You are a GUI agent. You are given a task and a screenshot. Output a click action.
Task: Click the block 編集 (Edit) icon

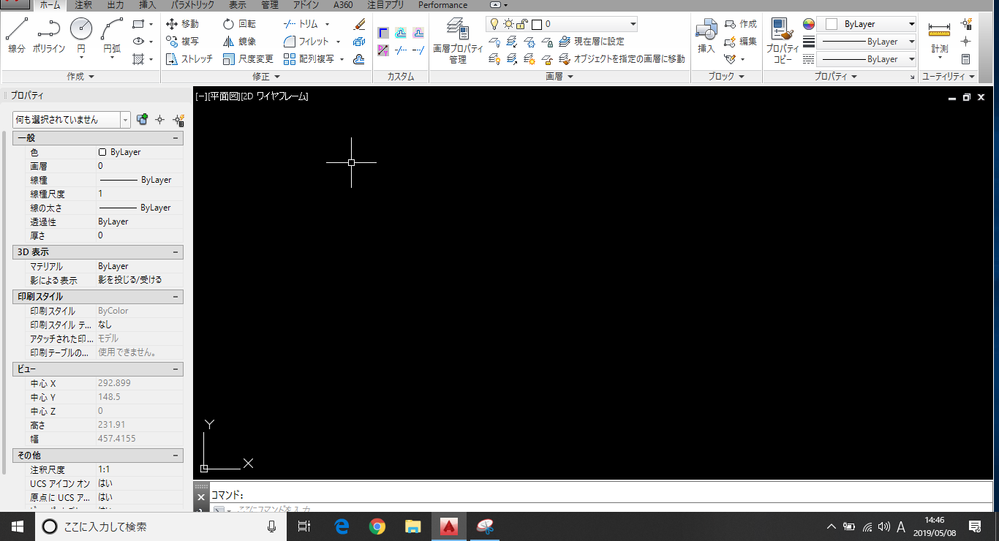tap(740, 41)
